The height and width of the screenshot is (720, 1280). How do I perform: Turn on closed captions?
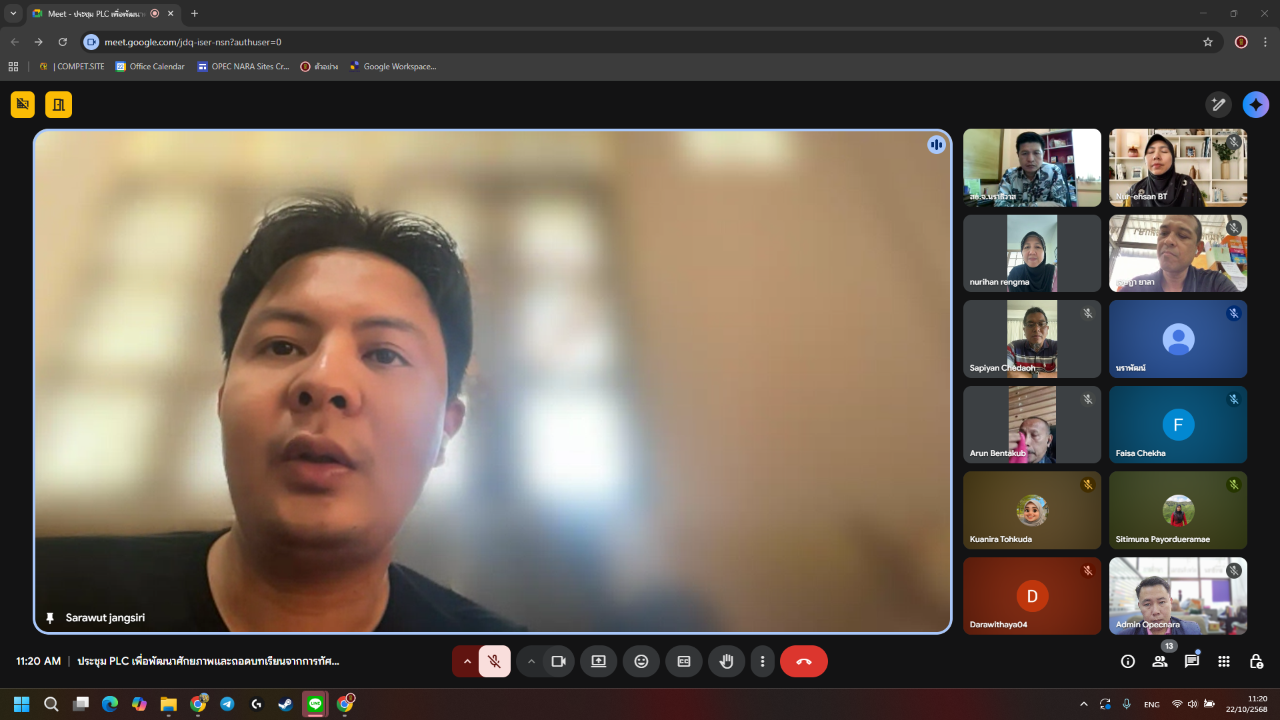684,661
